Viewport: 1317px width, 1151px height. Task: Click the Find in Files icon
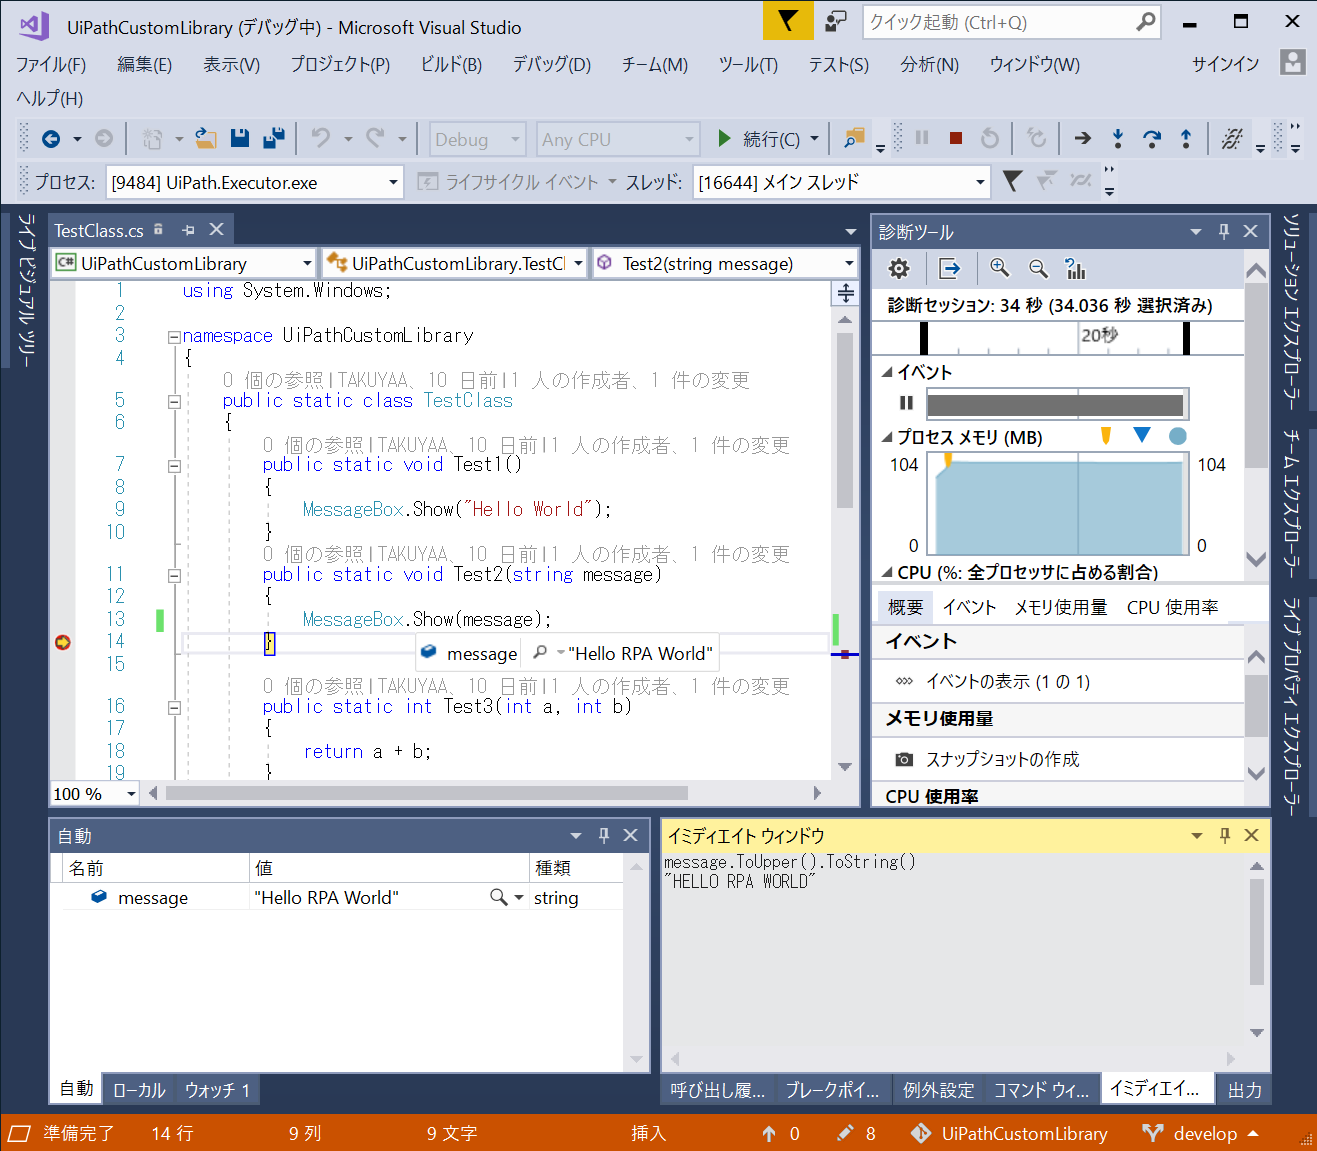[853, 138]
